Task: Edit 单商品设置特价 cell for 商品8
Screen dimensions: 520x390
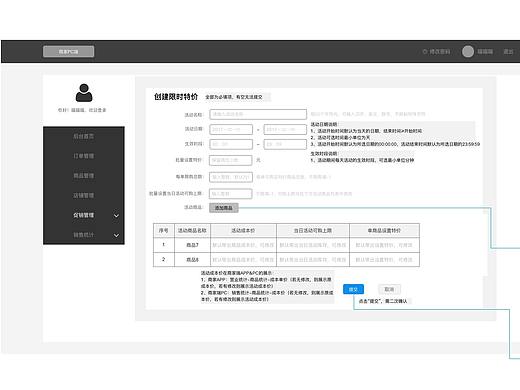Action: 384,260
